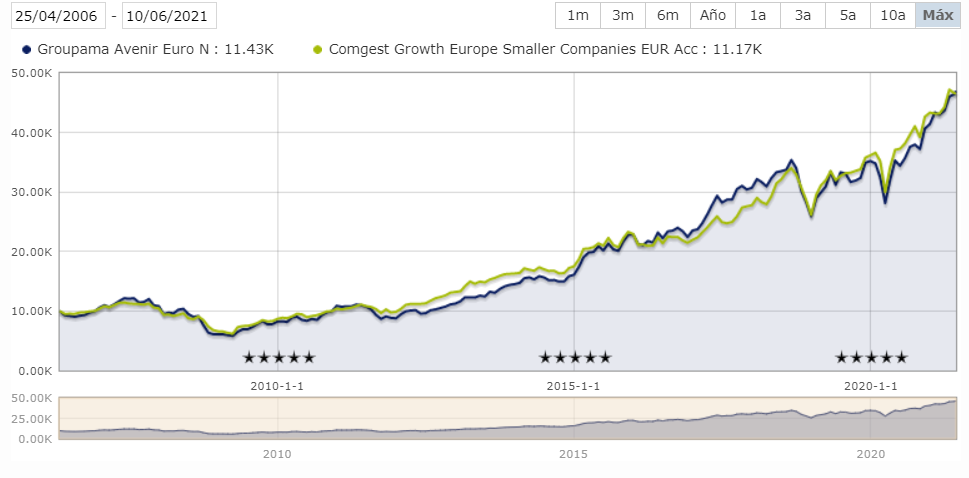Click the navigator overview at 2015
The width and height of the screenshot is (969, 478).
point(573,418)
